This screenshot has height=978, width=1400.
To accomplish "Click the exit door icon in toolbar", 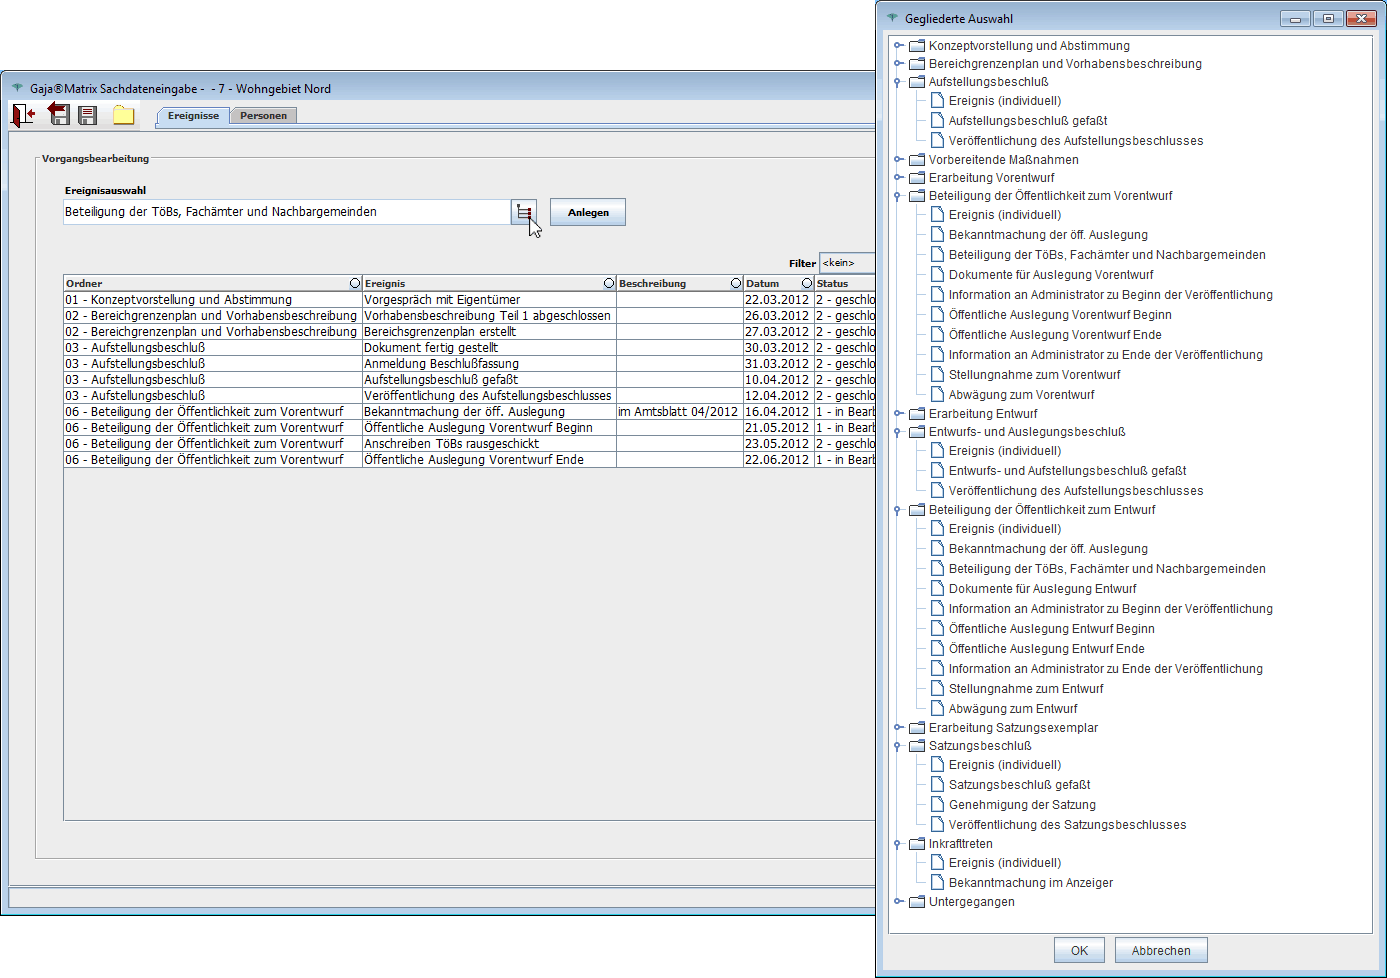I will pos(23,115).
